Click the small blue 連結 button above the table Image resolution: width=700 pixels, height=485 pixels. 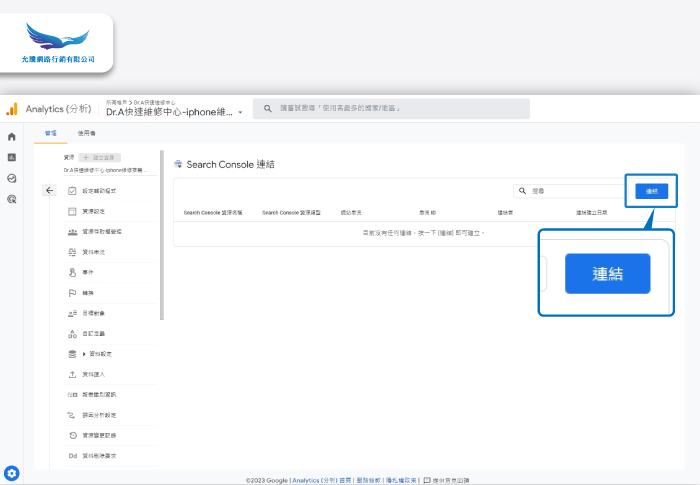pos(651,190)
